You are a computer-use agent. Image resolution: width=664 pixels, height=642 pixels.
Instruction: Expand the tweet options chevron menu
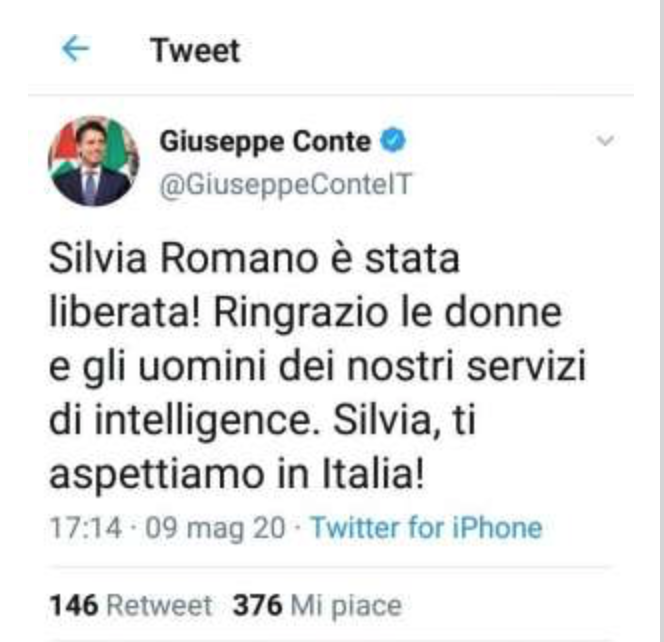(605, 140)
